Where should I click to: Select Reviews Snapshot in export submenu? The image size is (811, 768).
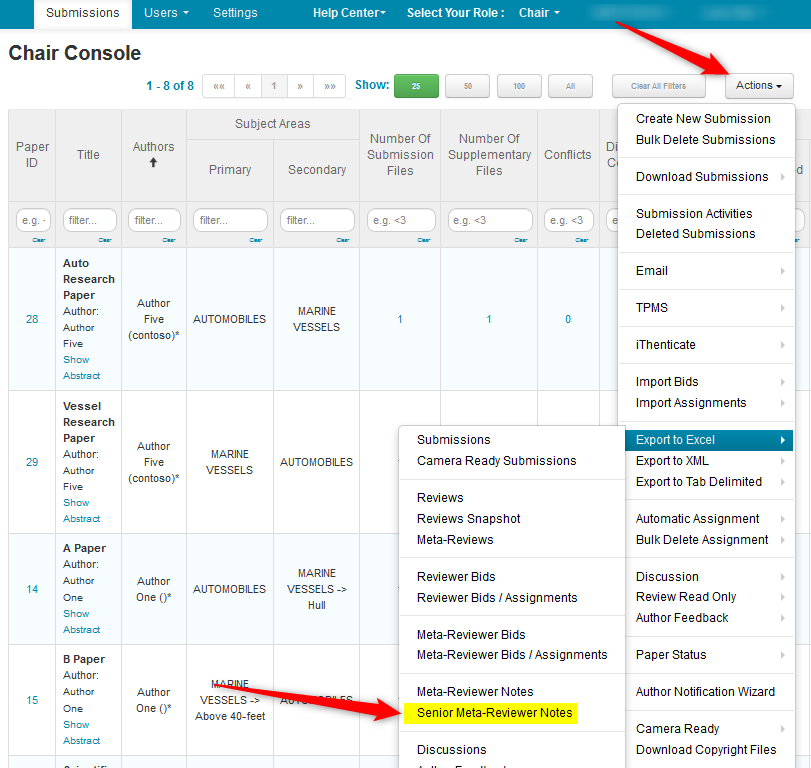tap(469, 519)
